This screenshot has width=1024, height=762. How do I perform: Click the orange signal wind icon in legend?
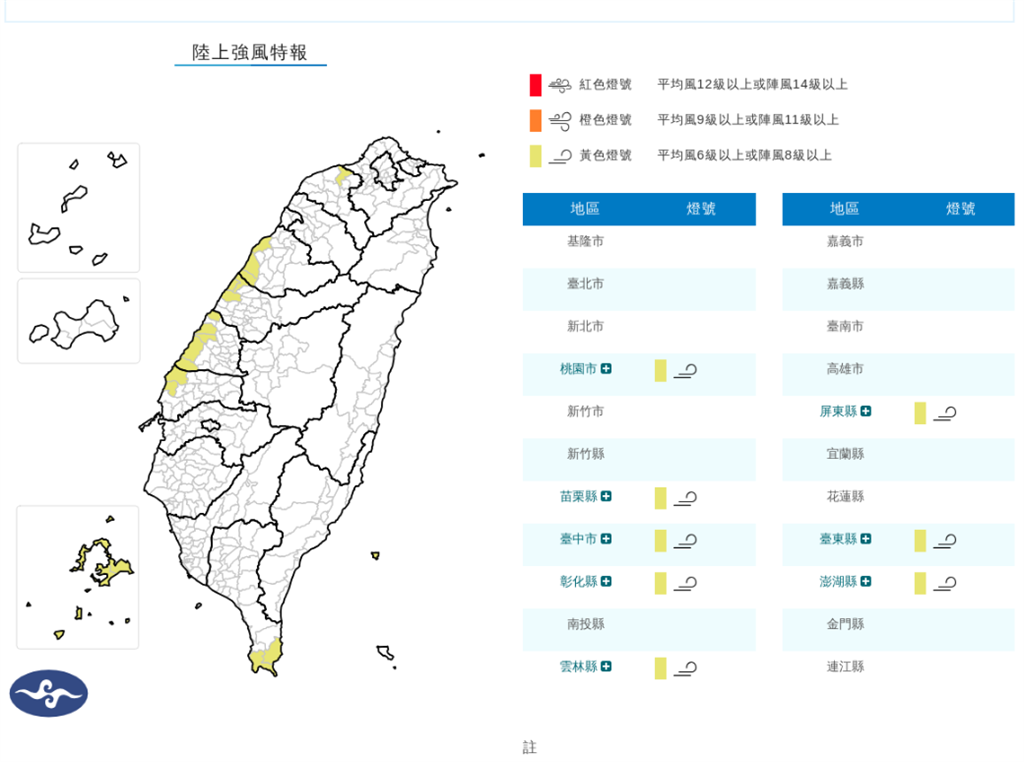(x=560, y=120)
